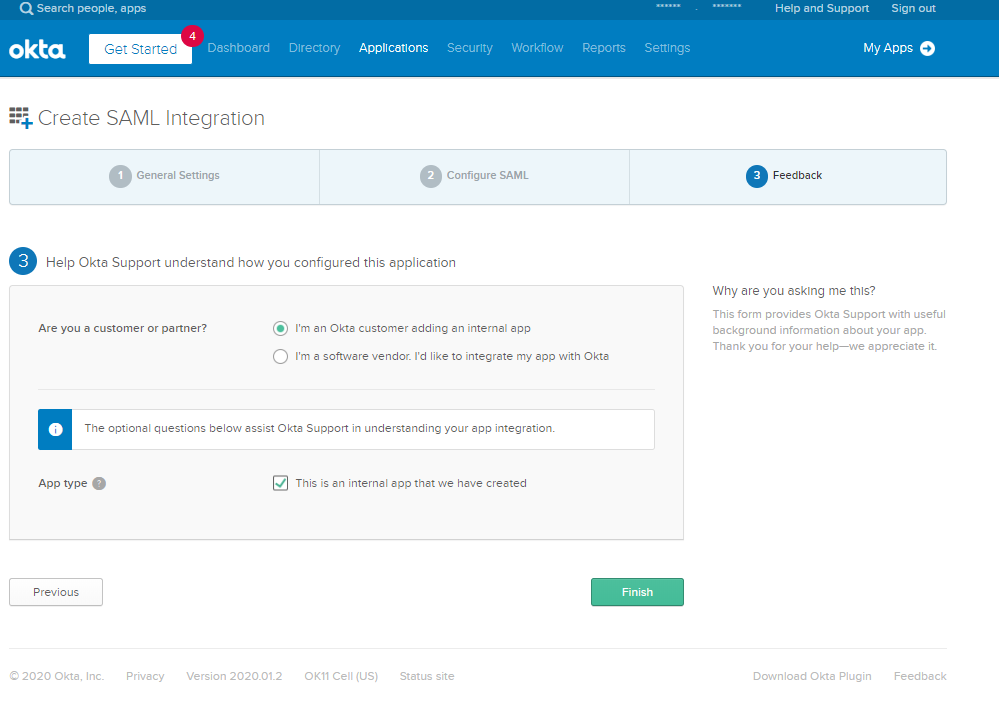Click the Okta logo
The width and height of the screenshot is (999, 705).
tap(37, 49)
